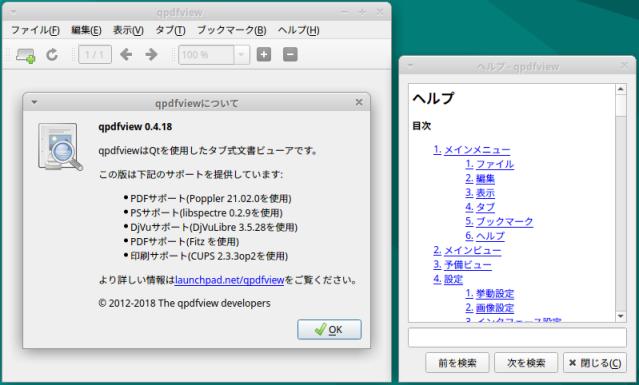The image size is (639, 385).
Task: Open the 3. 表示 help link
Action: 480,193
